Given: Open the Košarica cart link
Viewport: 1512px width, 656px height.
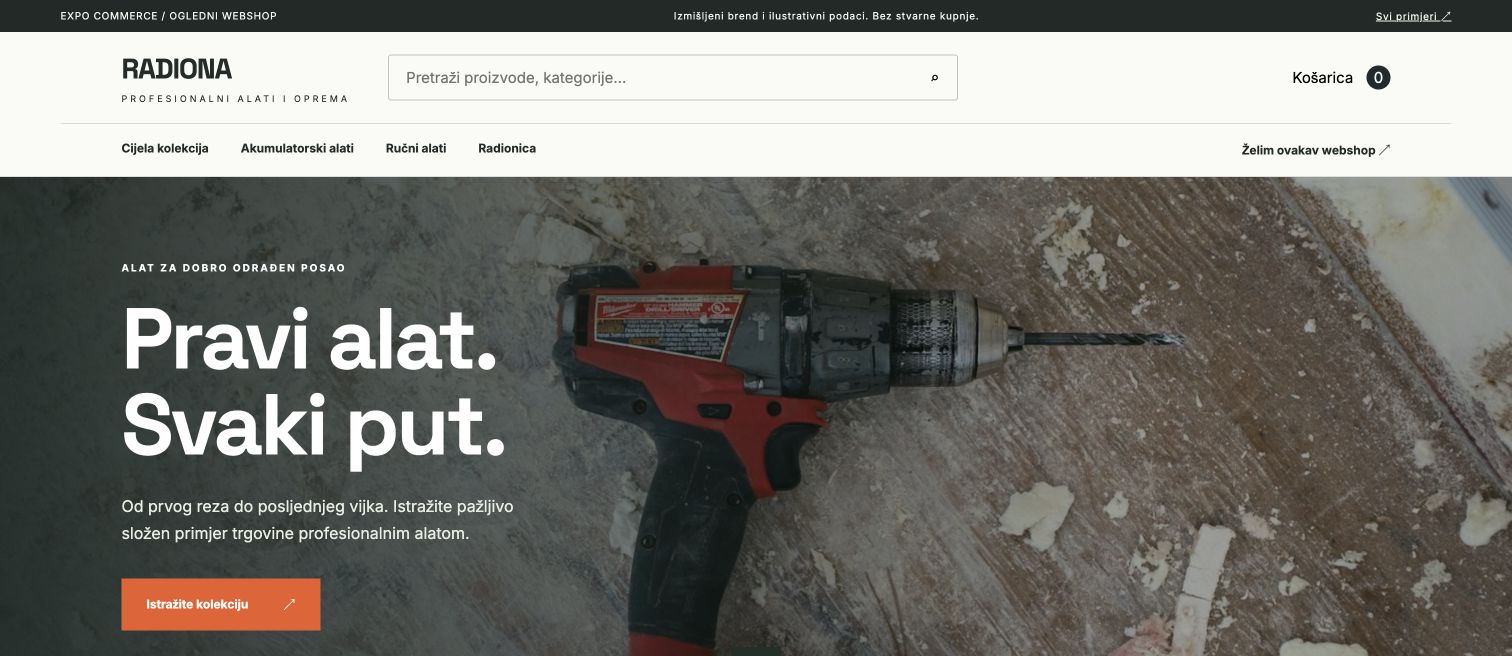Looking at the screenshot, I should (x=1341, y=78).
